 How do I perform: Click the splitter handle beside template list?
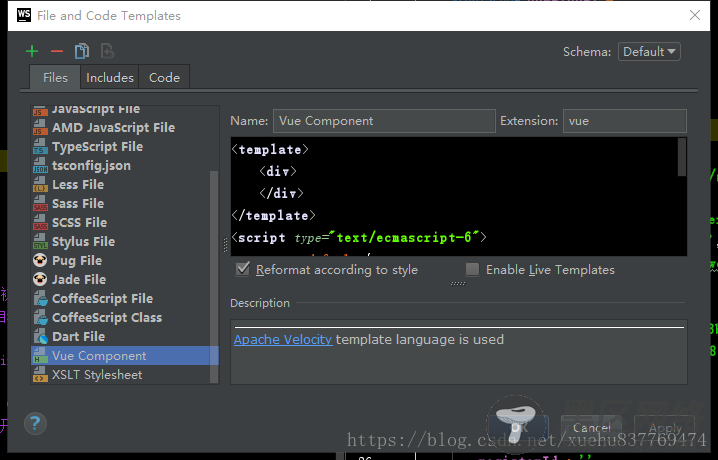225,245
